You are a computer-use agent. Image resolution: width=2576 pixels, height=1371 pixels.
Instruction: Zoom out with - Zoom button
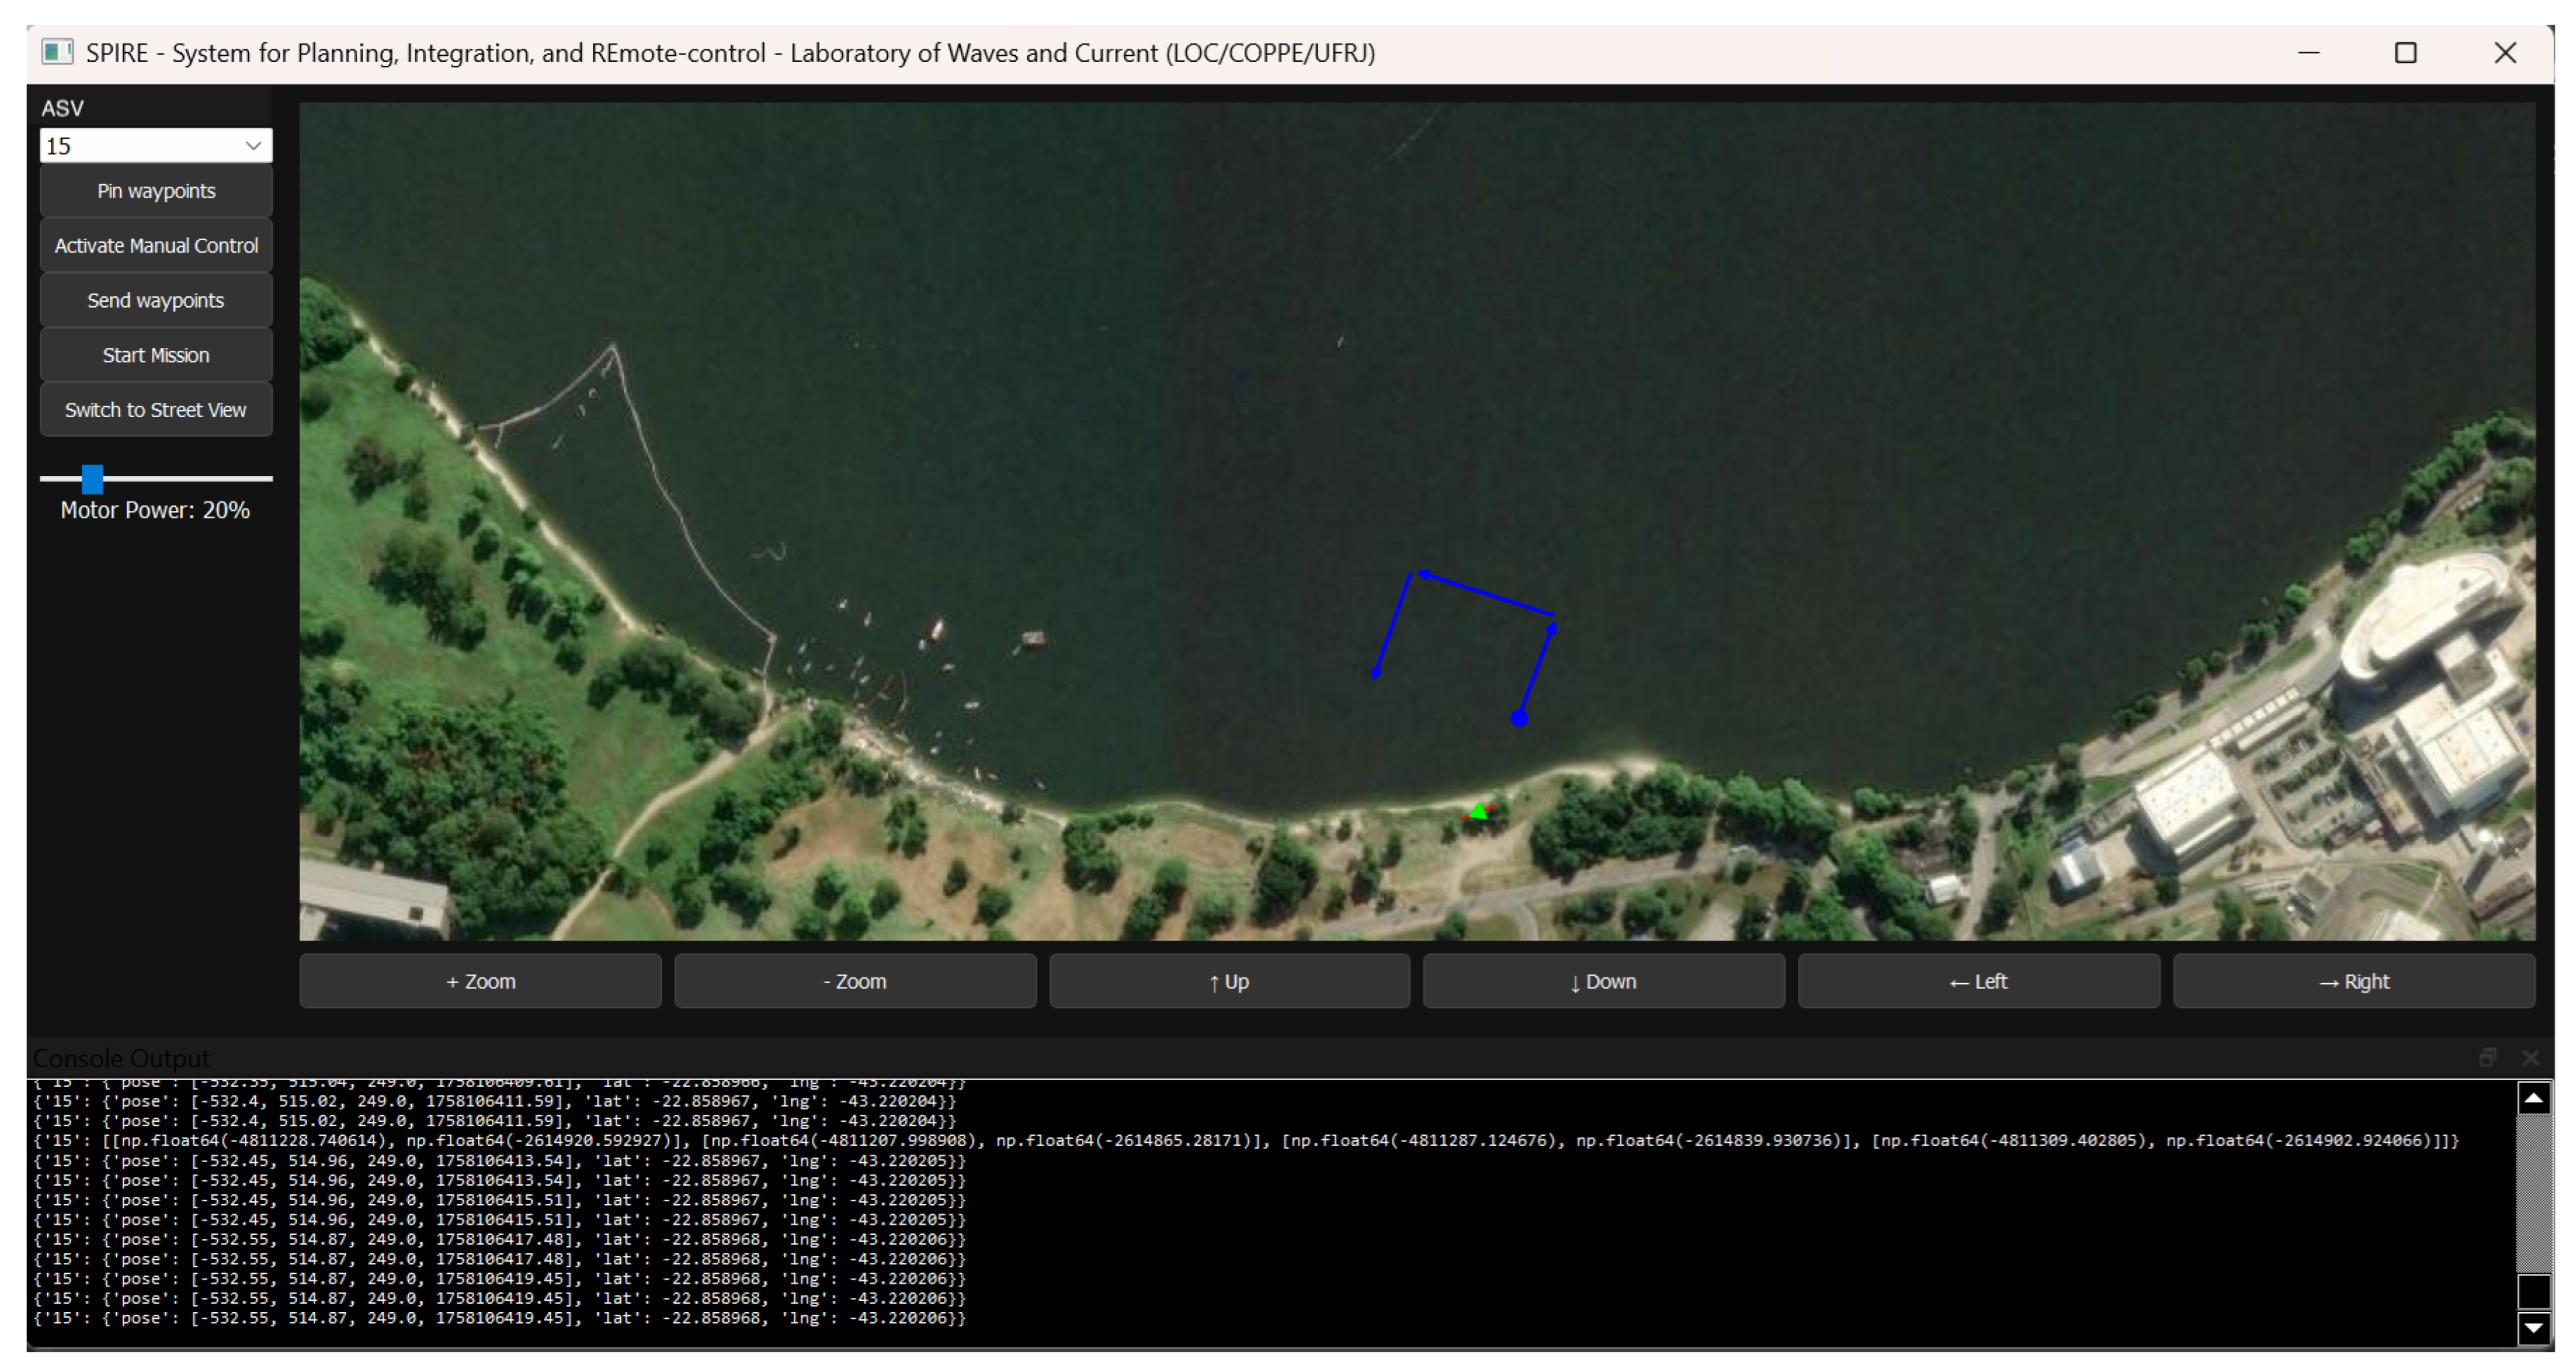click(x=855, y=982)
